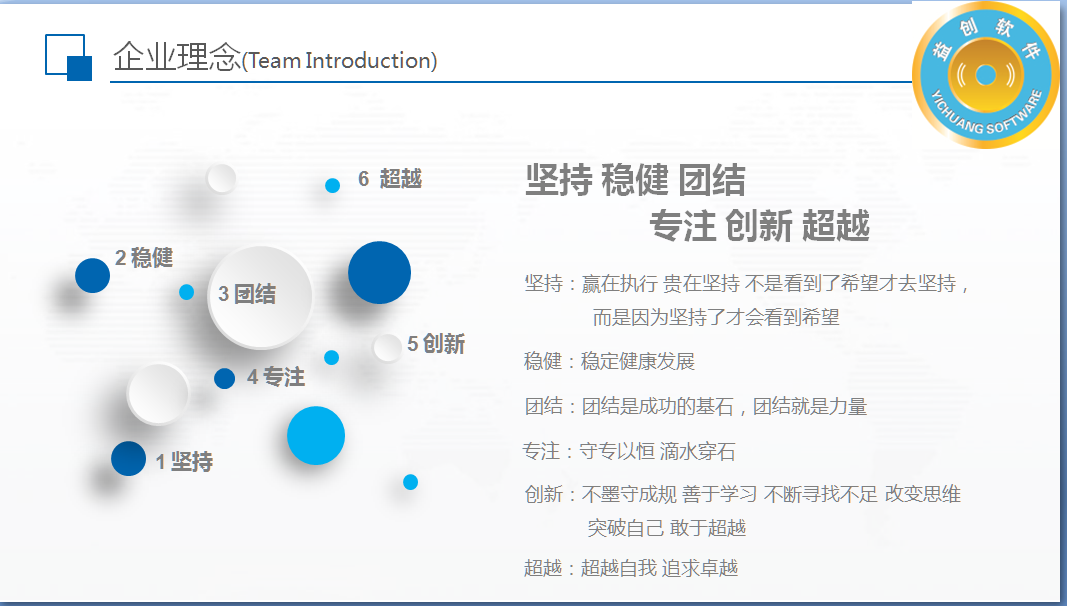Viewport: 1067px width, 606px height.
Task: Click the large white "3 团结" circle
Action: point(260,297)
